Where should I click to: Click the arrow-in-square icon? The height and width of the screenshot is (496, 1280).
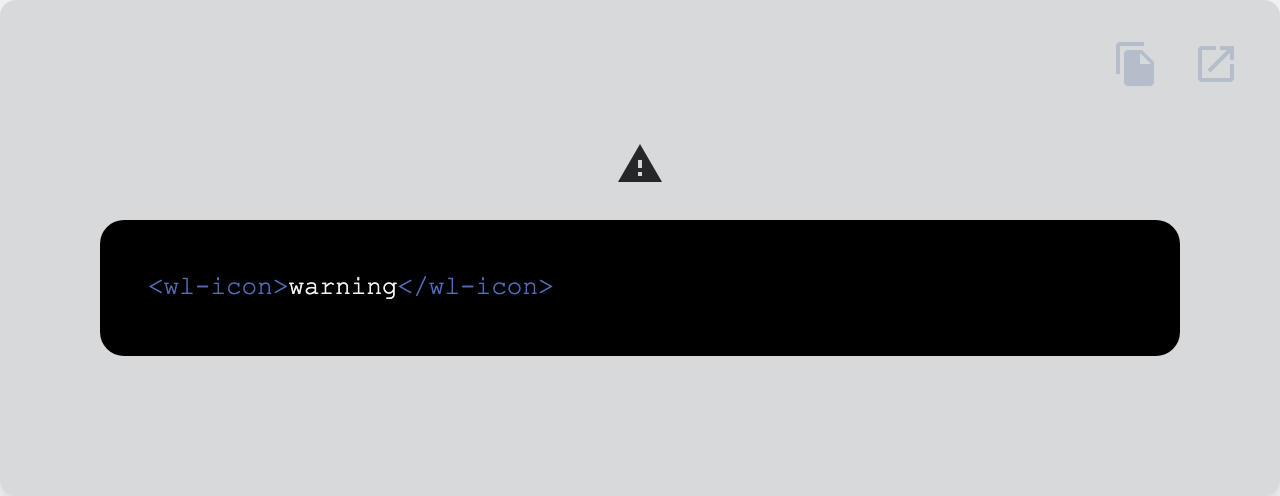pyautogui.click(x=1216, y=64)
